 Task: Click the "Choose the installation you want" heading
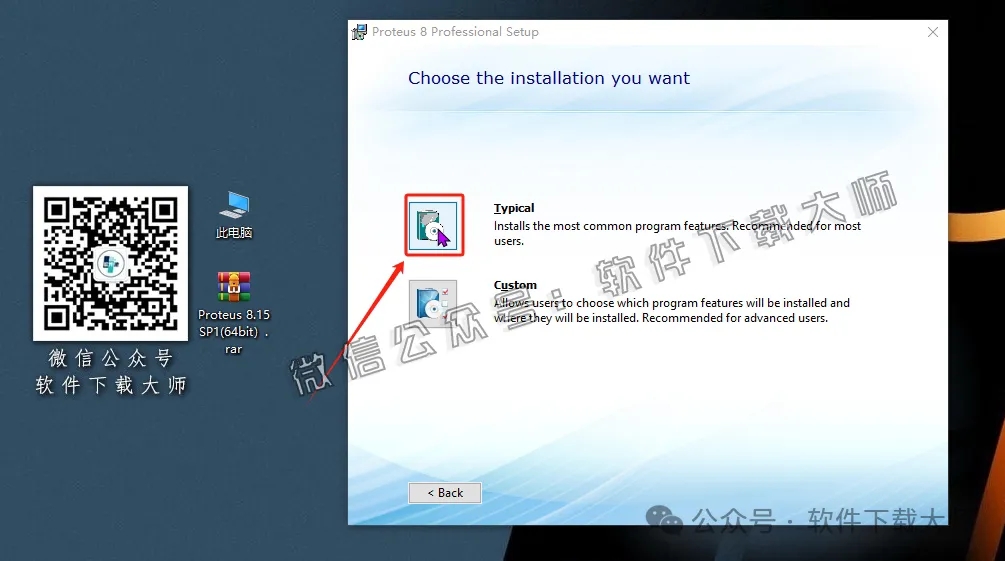coord(549,78)
